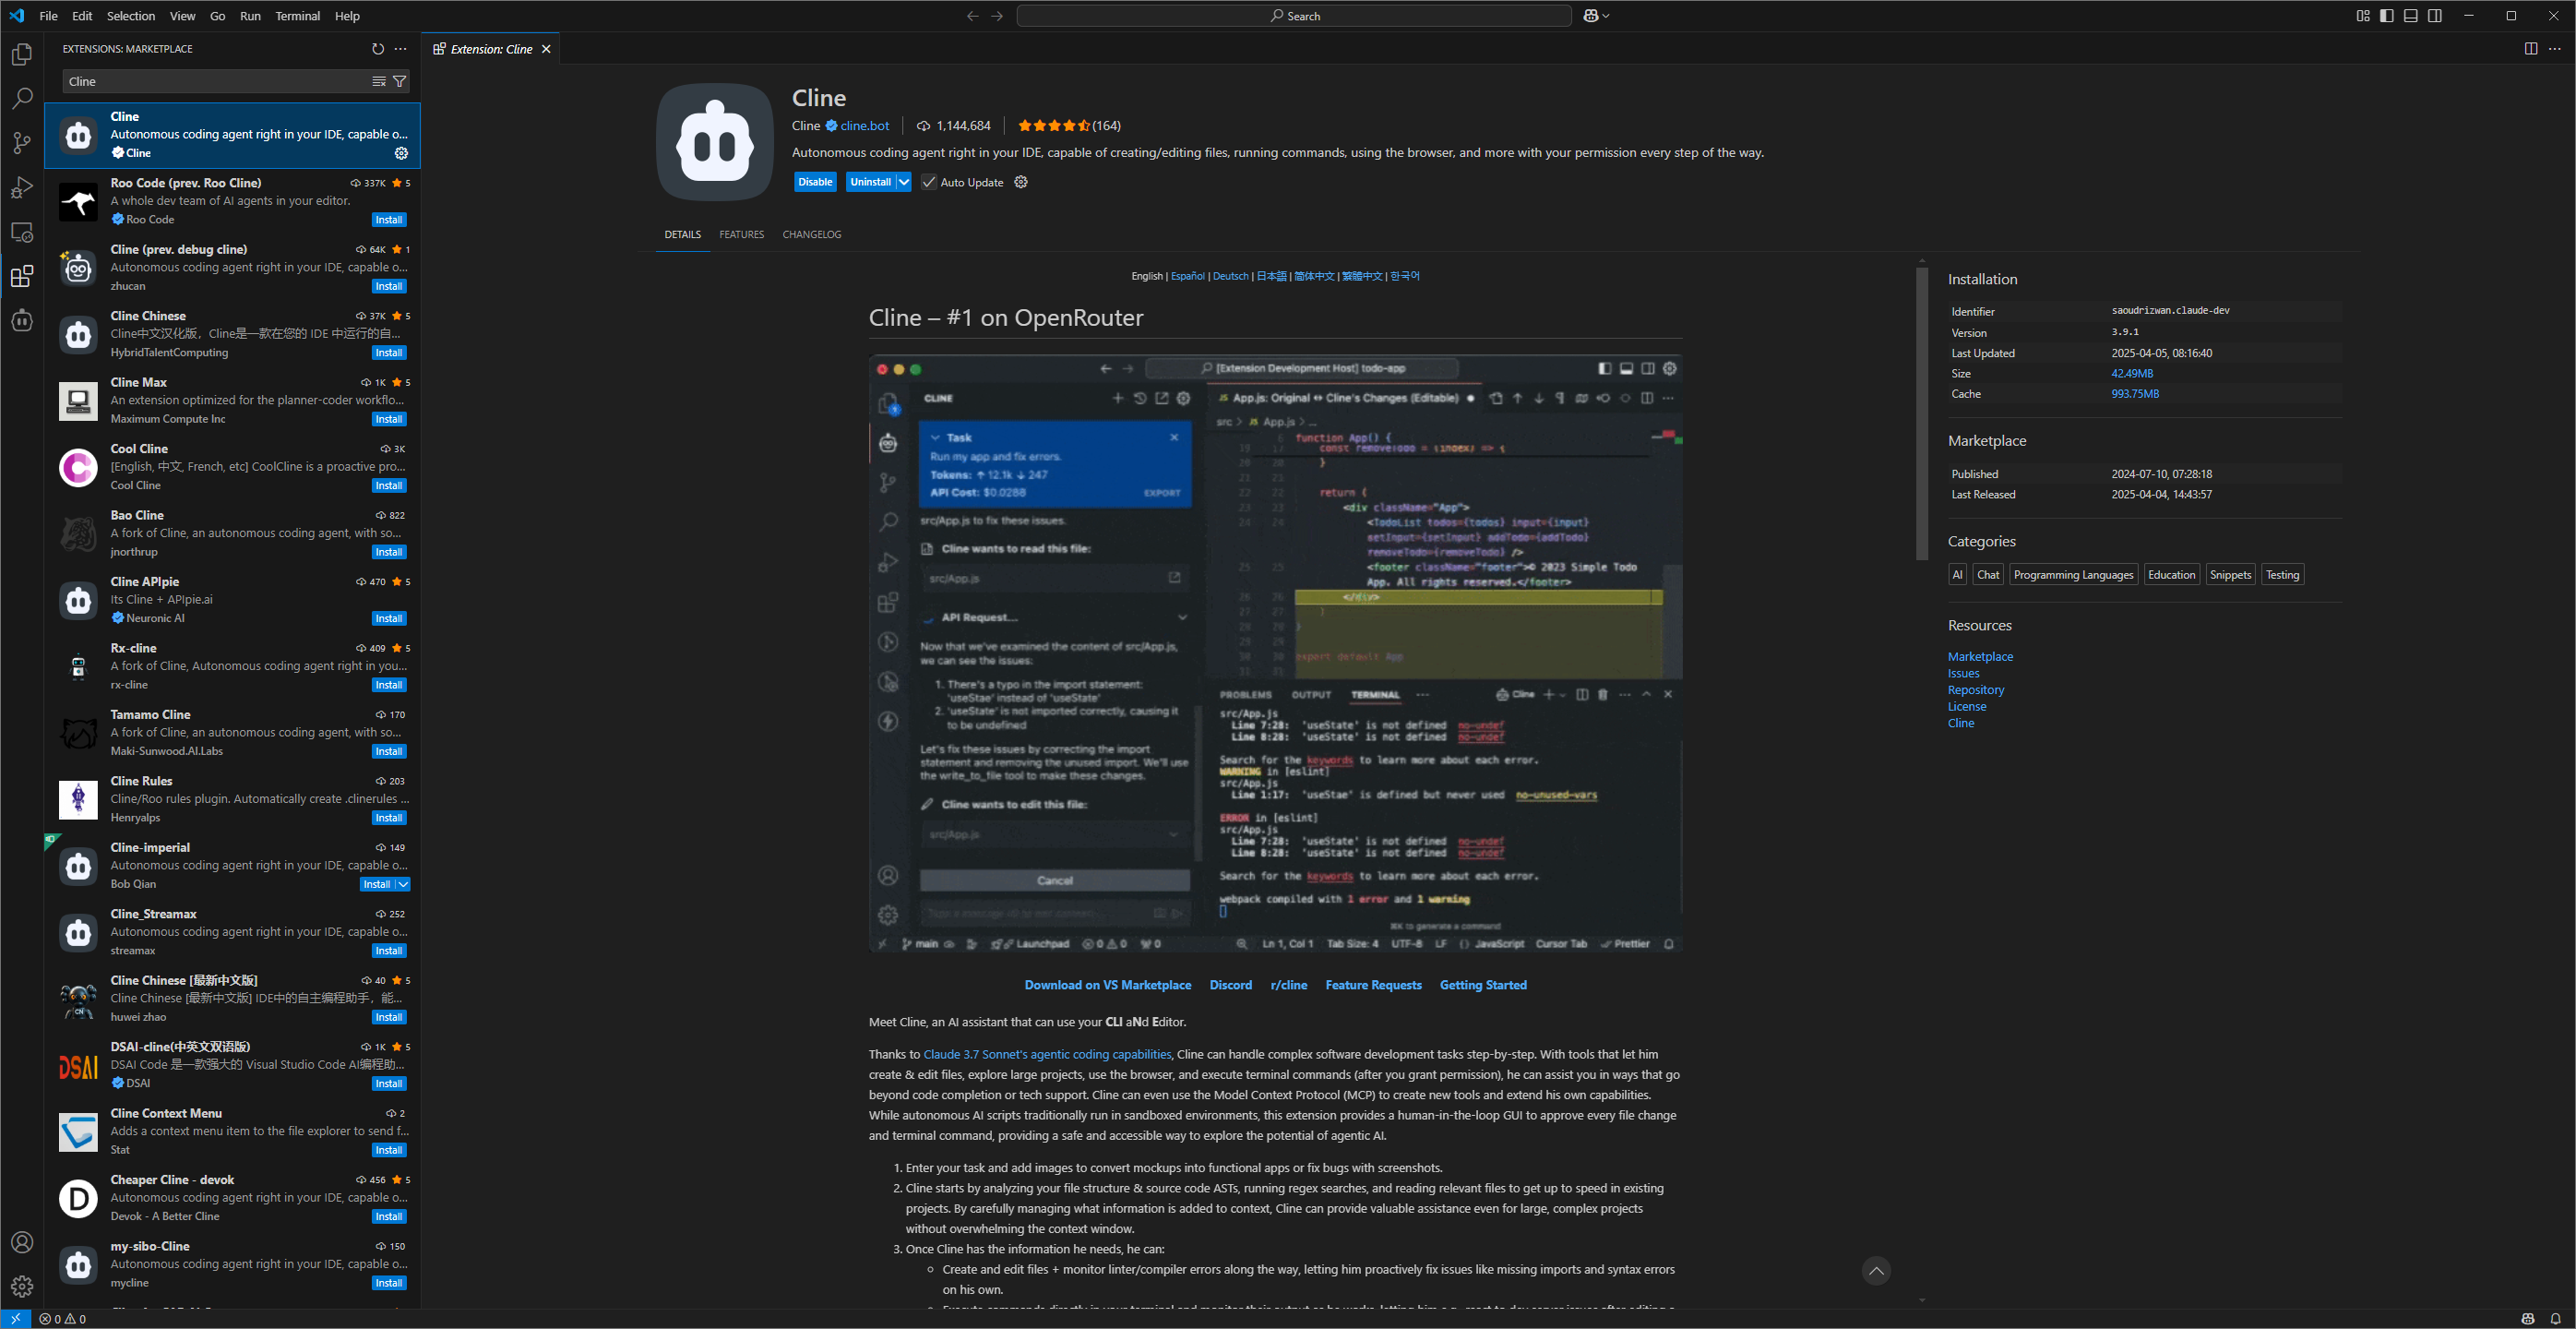The width and height of the screenshot is (2576, 1329).
Task: Toggle the bottom panel visibility
Action: pyautogui.click(x=2411, y=15)
